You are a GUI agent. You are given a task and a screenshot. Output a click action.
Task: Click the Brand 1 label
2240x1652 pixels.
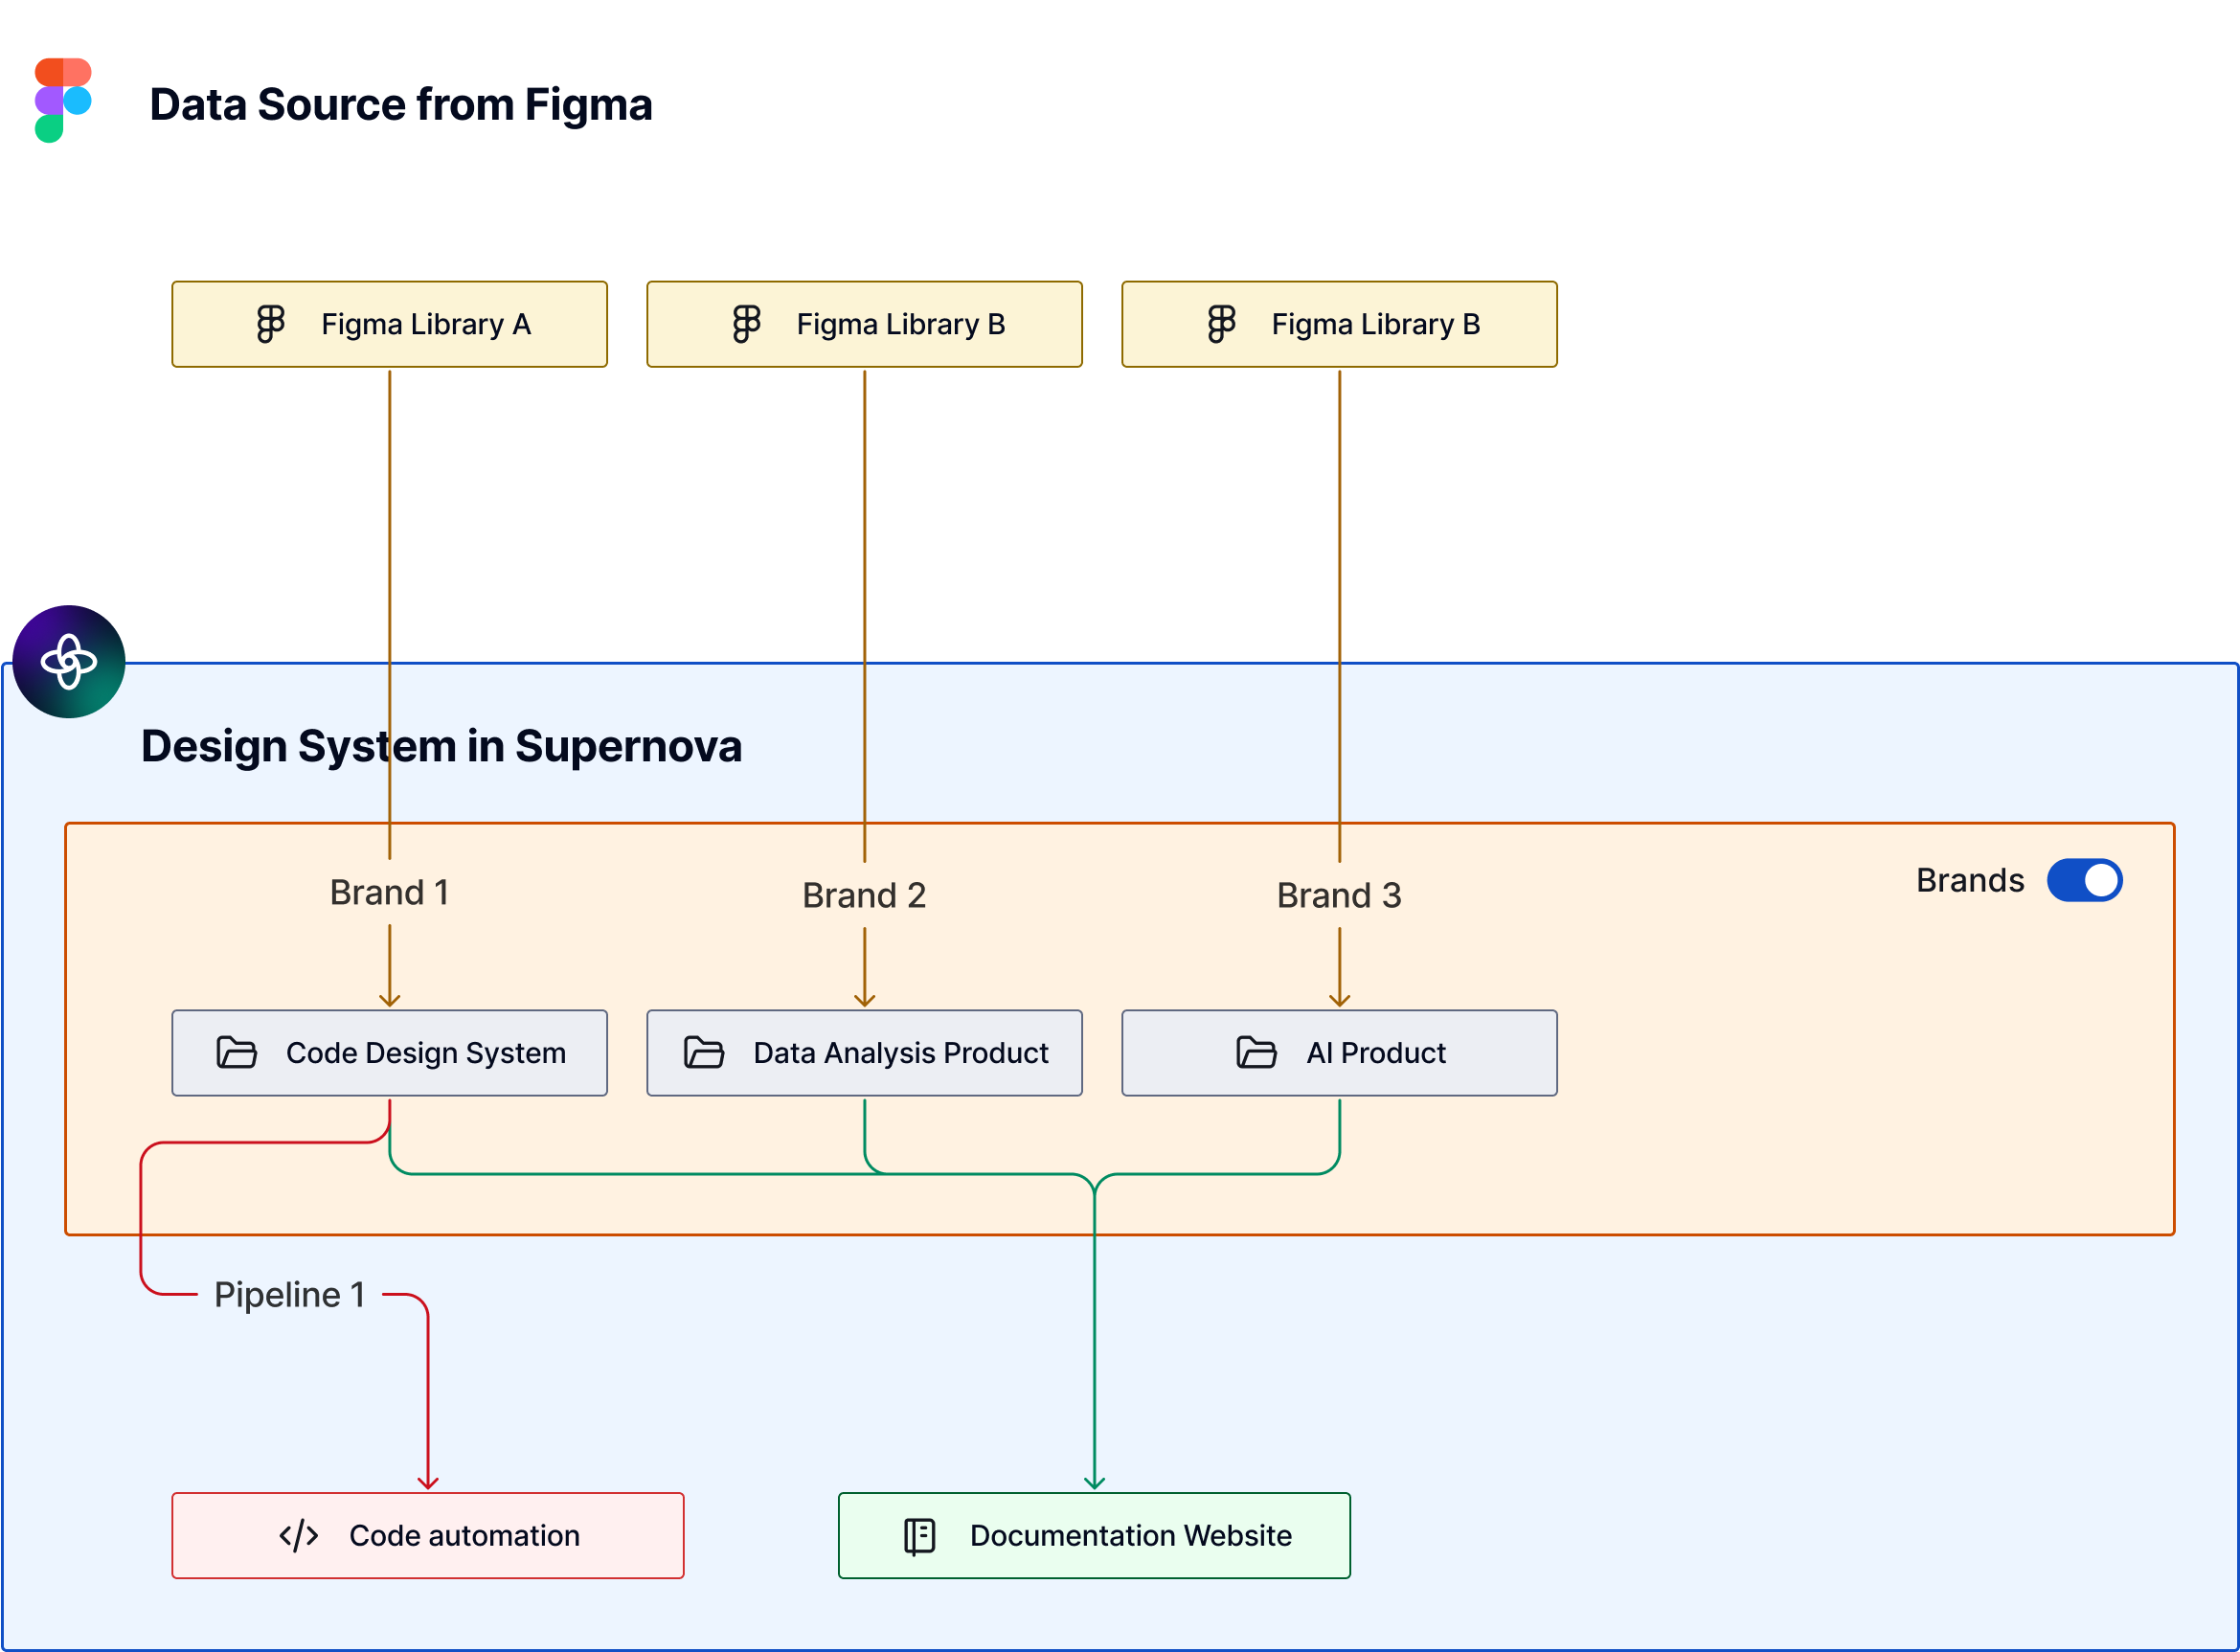pyautogui.click(x=390, y=892)
